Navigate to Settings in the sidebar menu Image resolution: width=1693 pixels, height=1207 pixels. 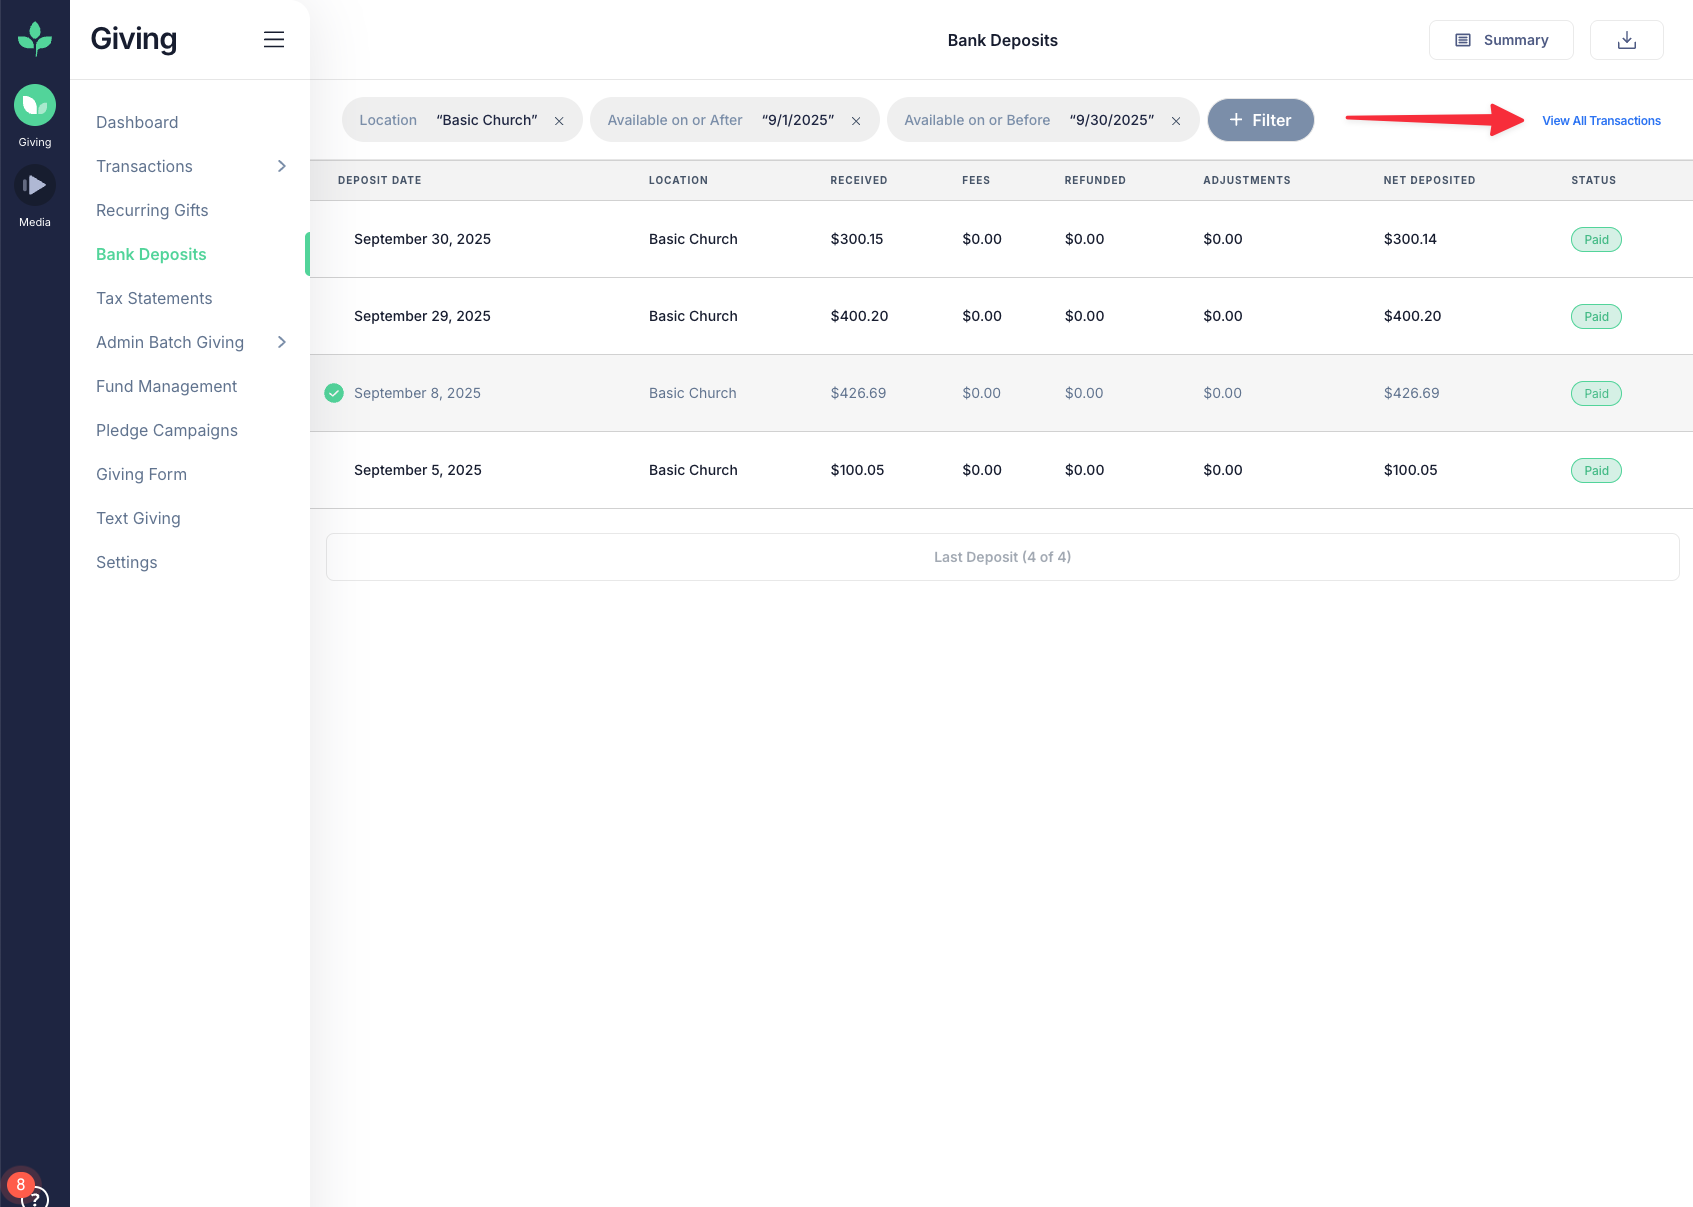point(126,562)
